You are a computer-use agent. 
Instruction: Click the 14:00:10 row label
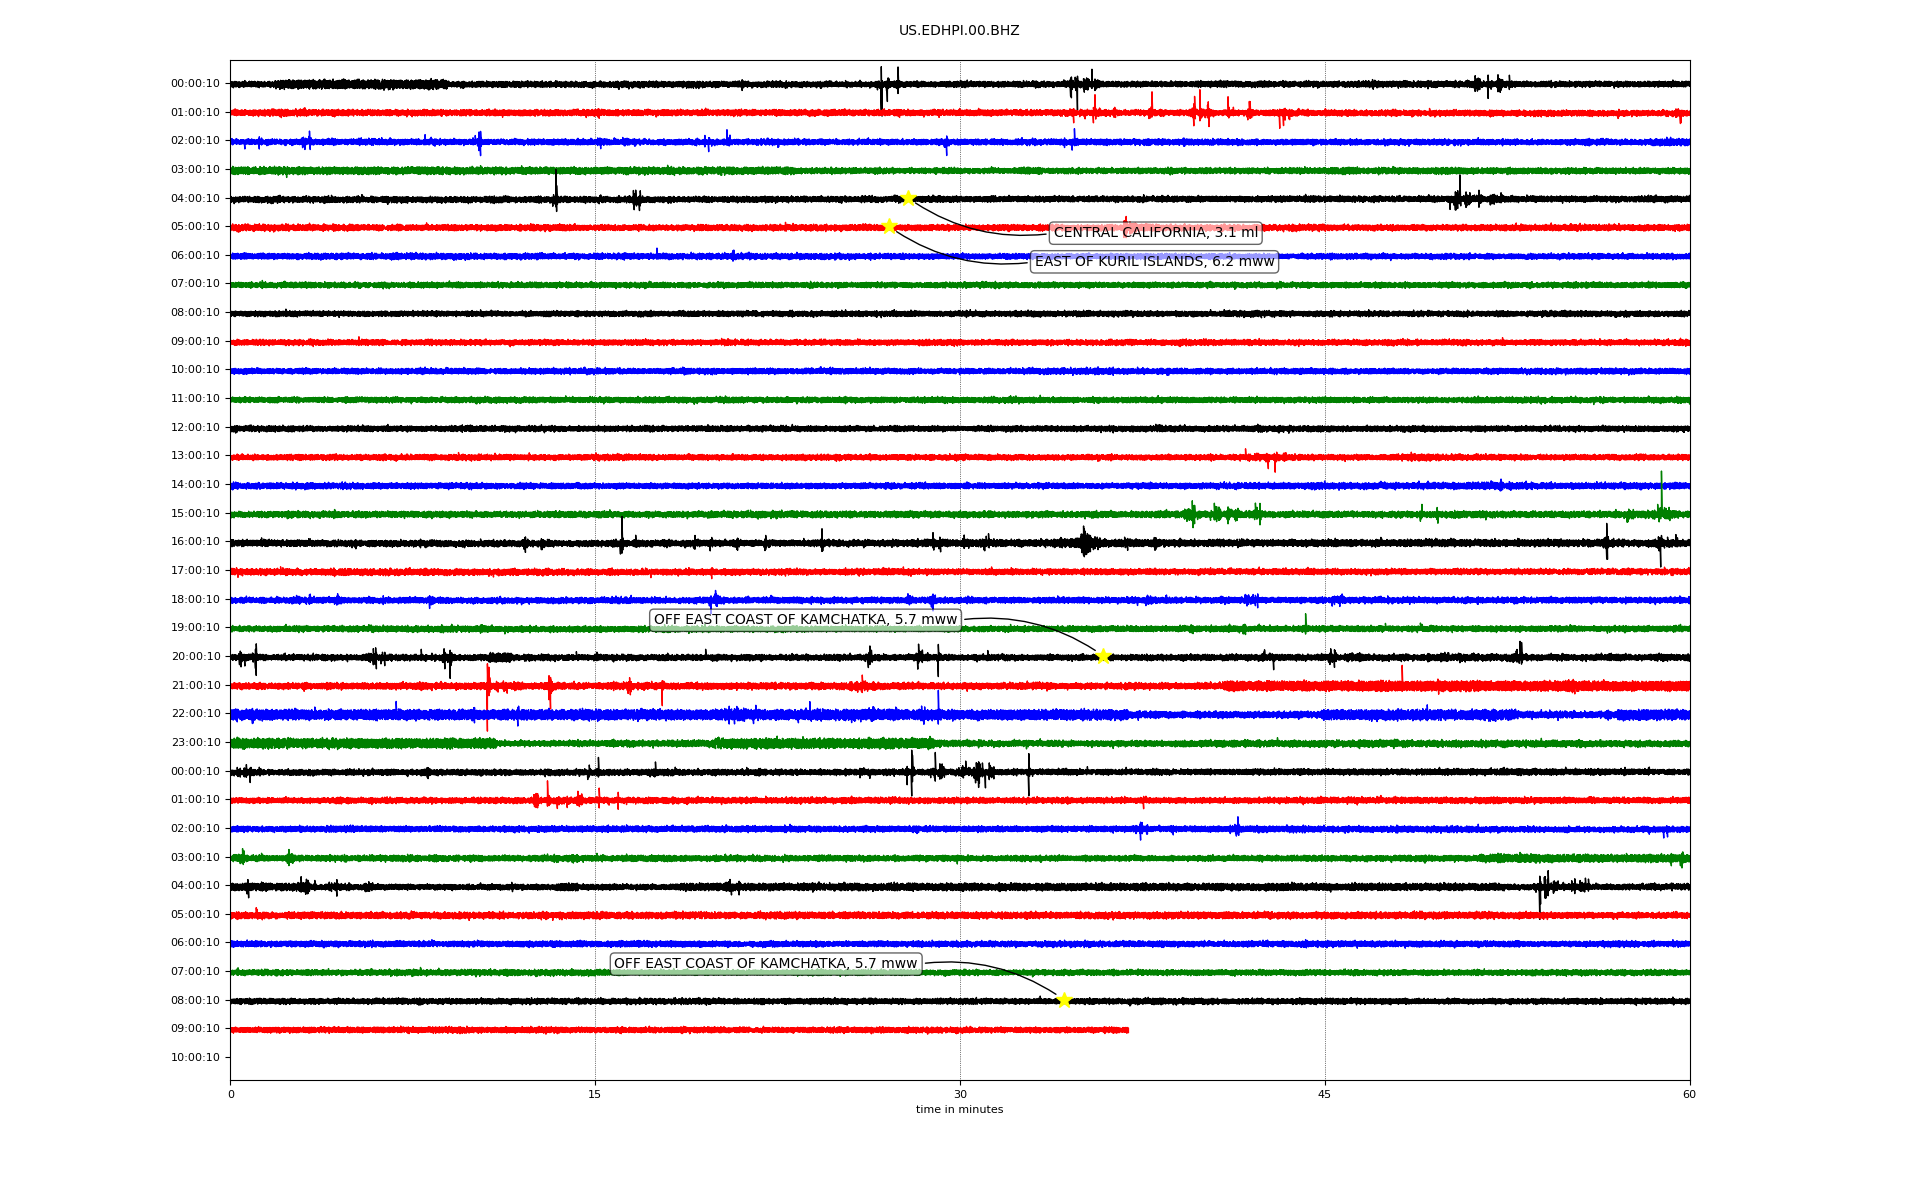pos(195,485)
